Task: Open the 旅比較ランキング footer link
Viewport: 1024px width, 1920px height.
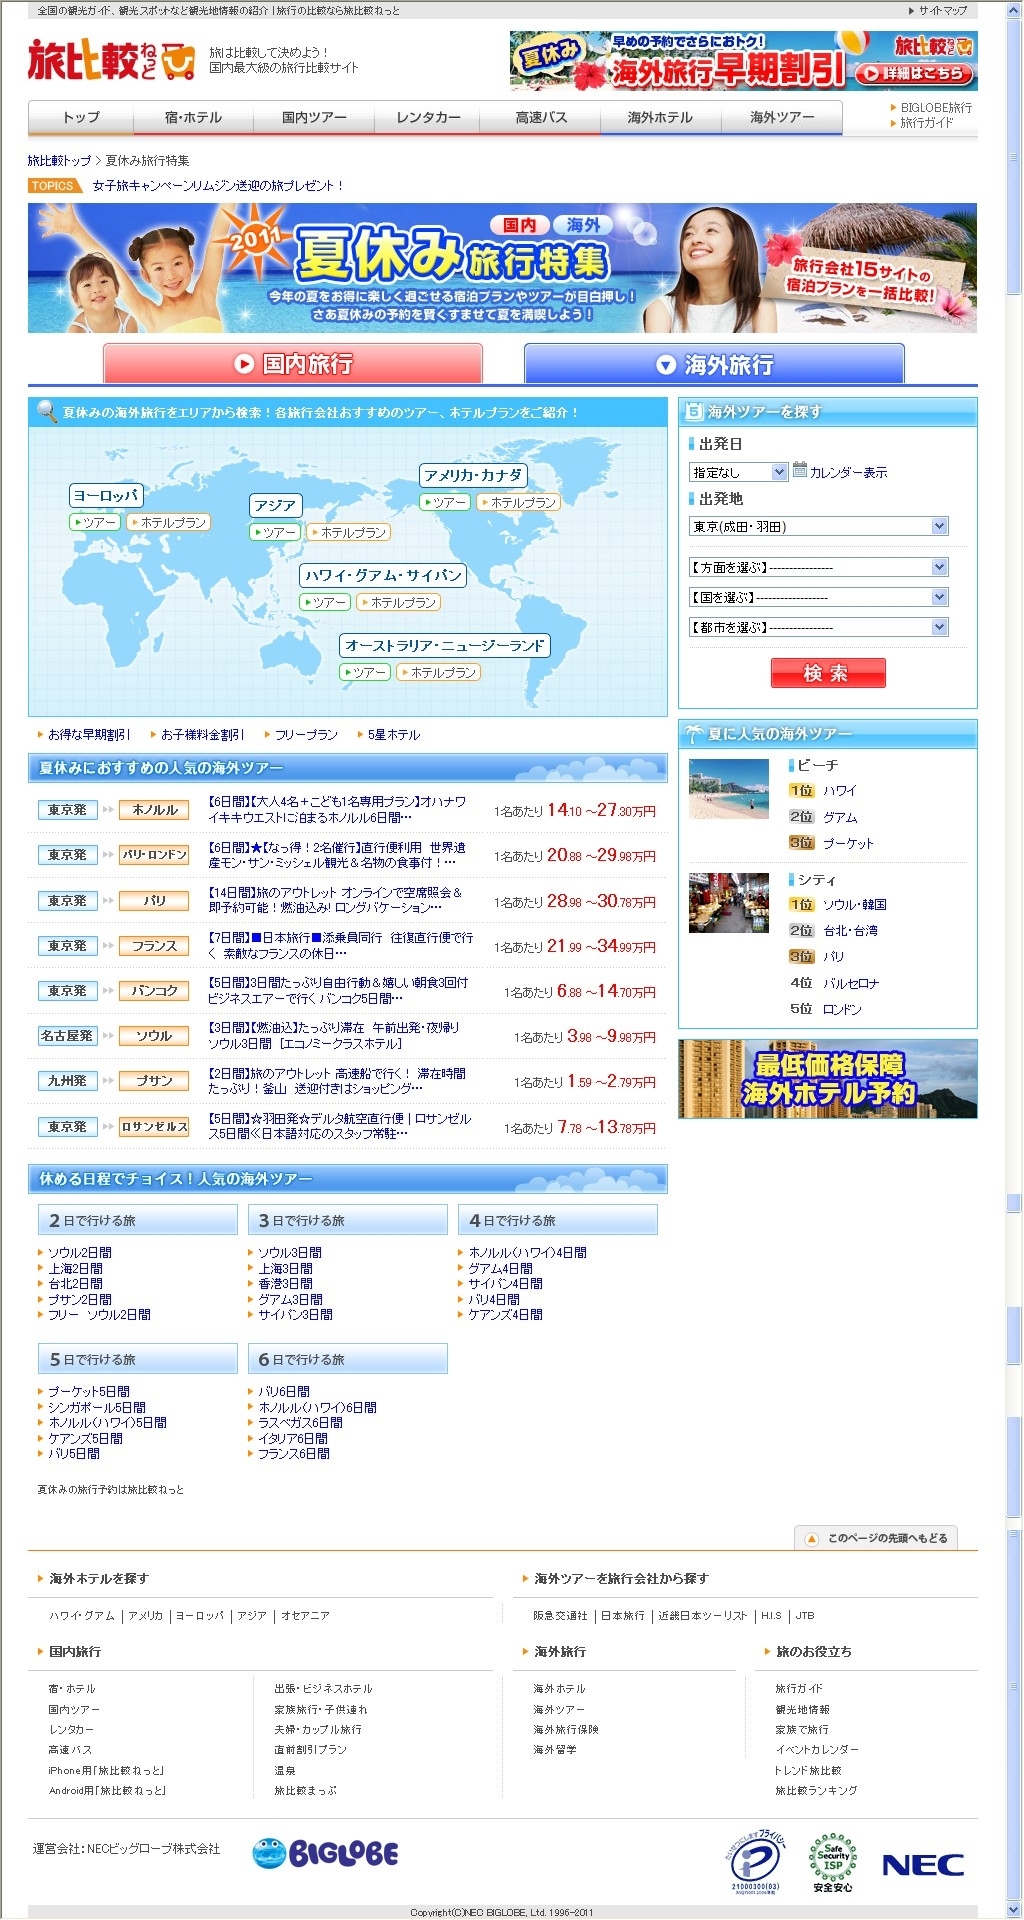Action: point(816,1790)
